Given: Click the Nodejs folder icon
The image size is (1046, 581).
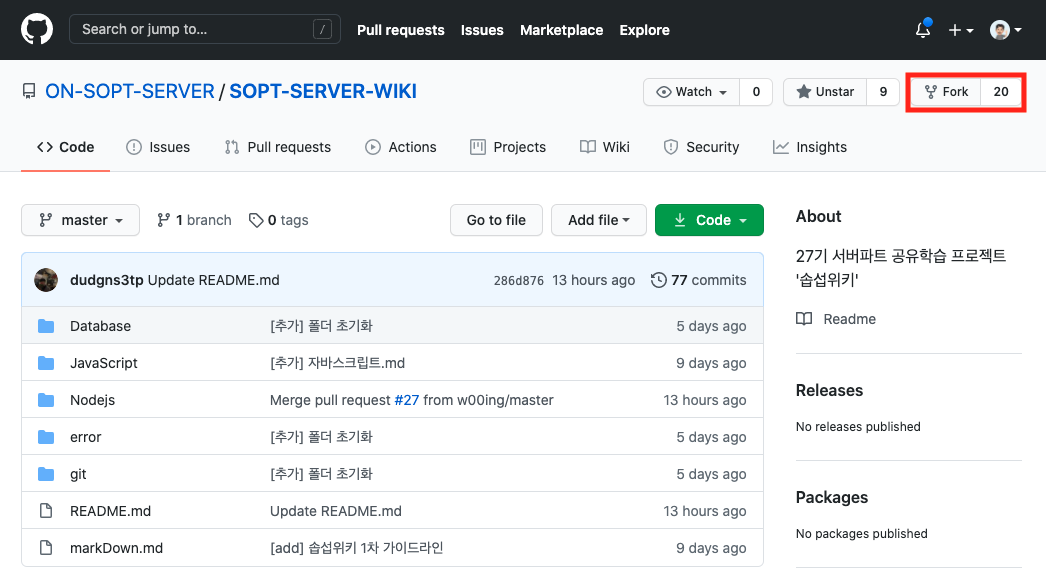Looking at the screenshot, I should pyautogui.click(x=46, y=400).
